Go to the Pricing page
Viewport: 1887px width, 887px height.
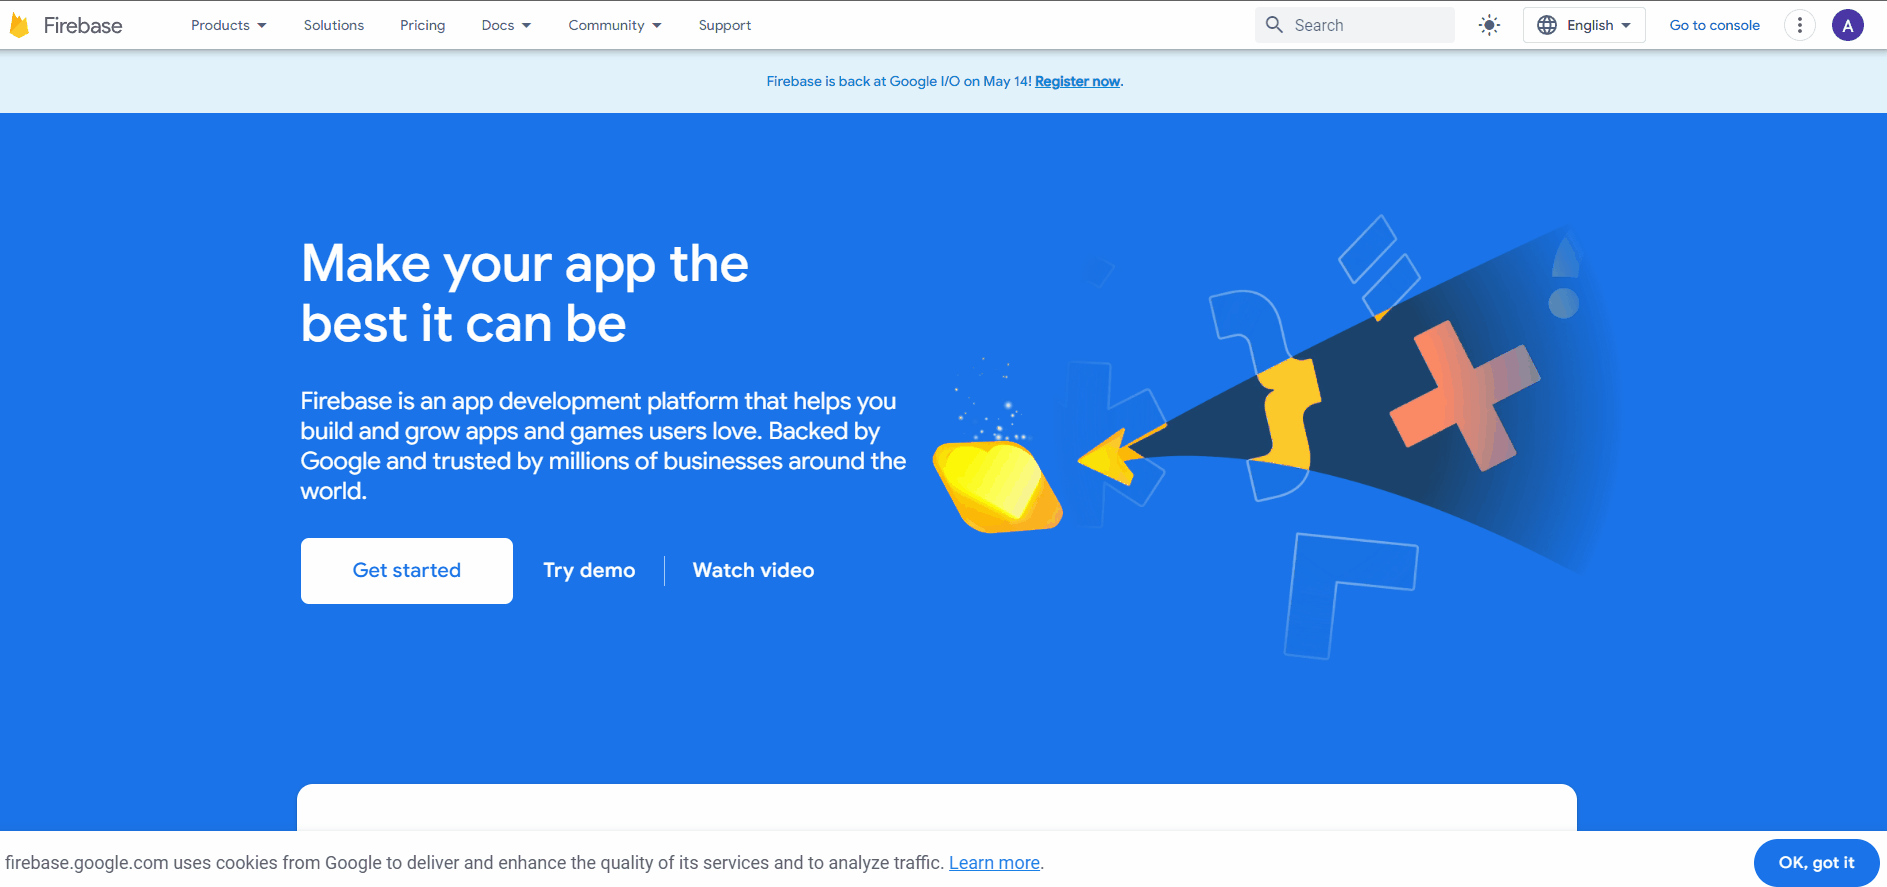[x=423, y=25]
